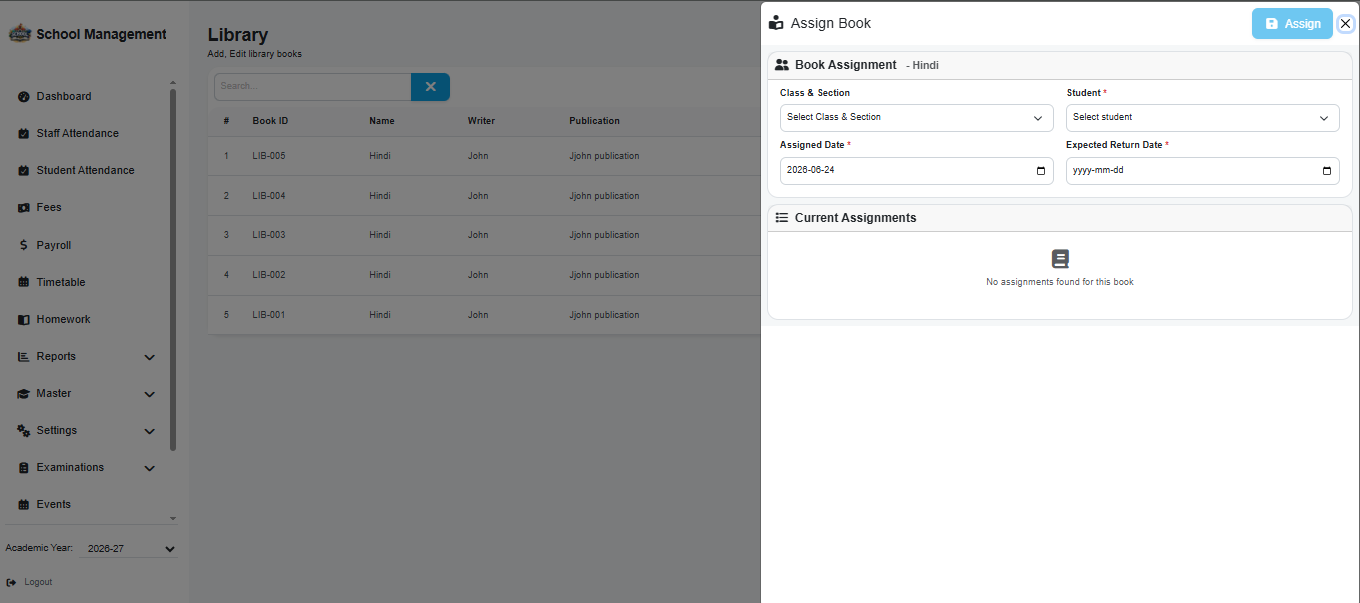
Task: Click the Master graduation cap icon
Action: (x=24, y=394)
